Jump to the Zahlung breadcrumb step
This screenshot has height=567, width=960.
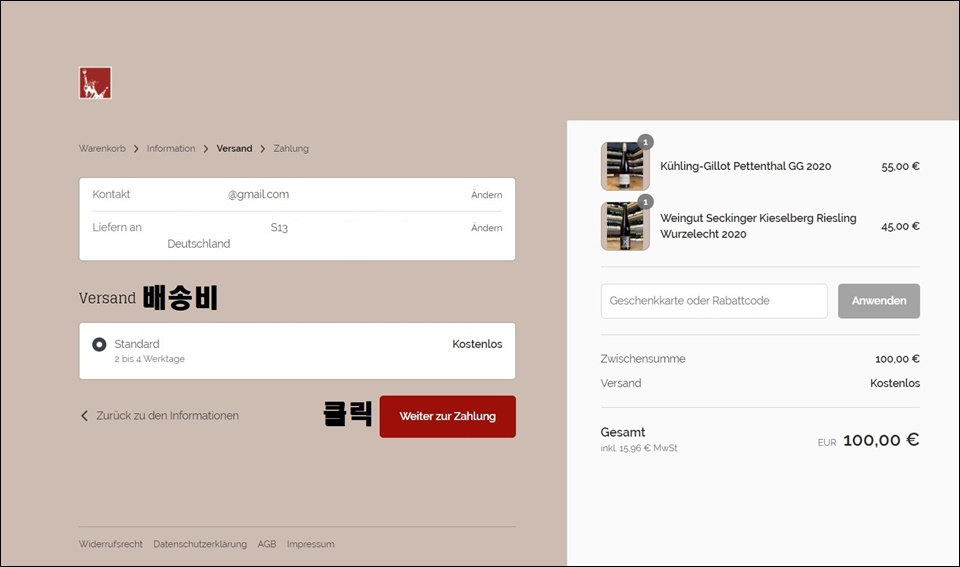(291, 148)
